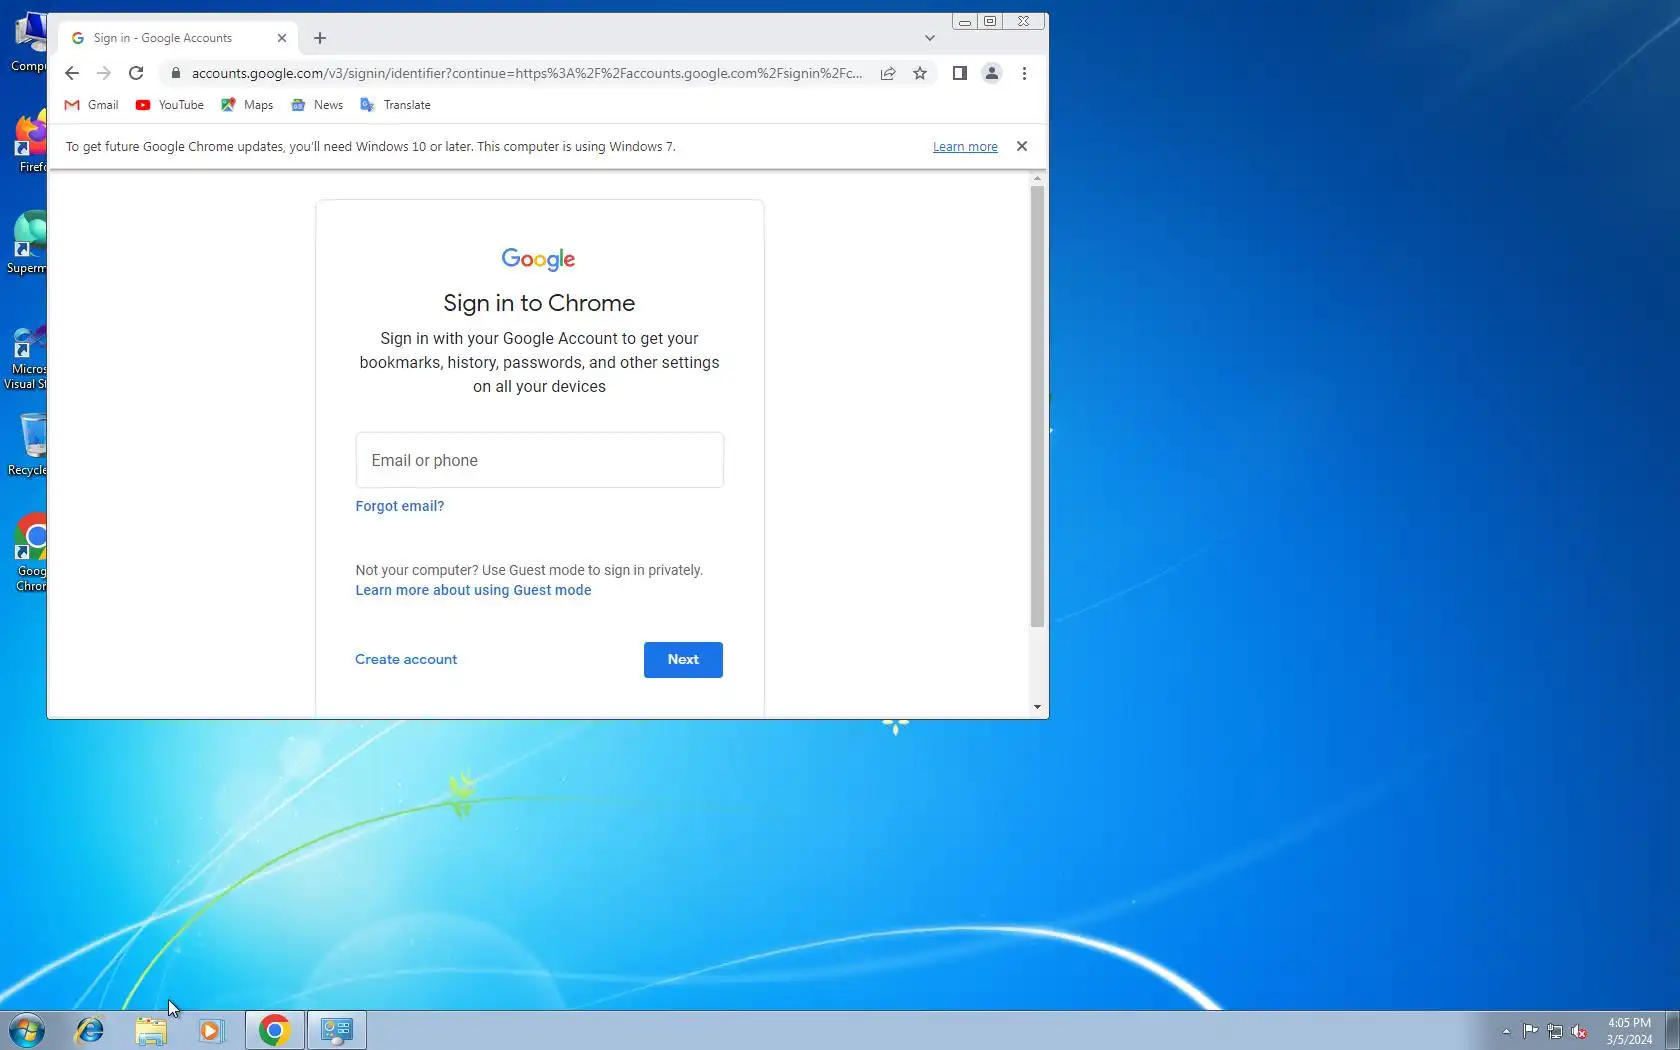1680x1050 pixels.
Task: Launch Internet Explorer from the taskbar
Action: pos(90,1030)
